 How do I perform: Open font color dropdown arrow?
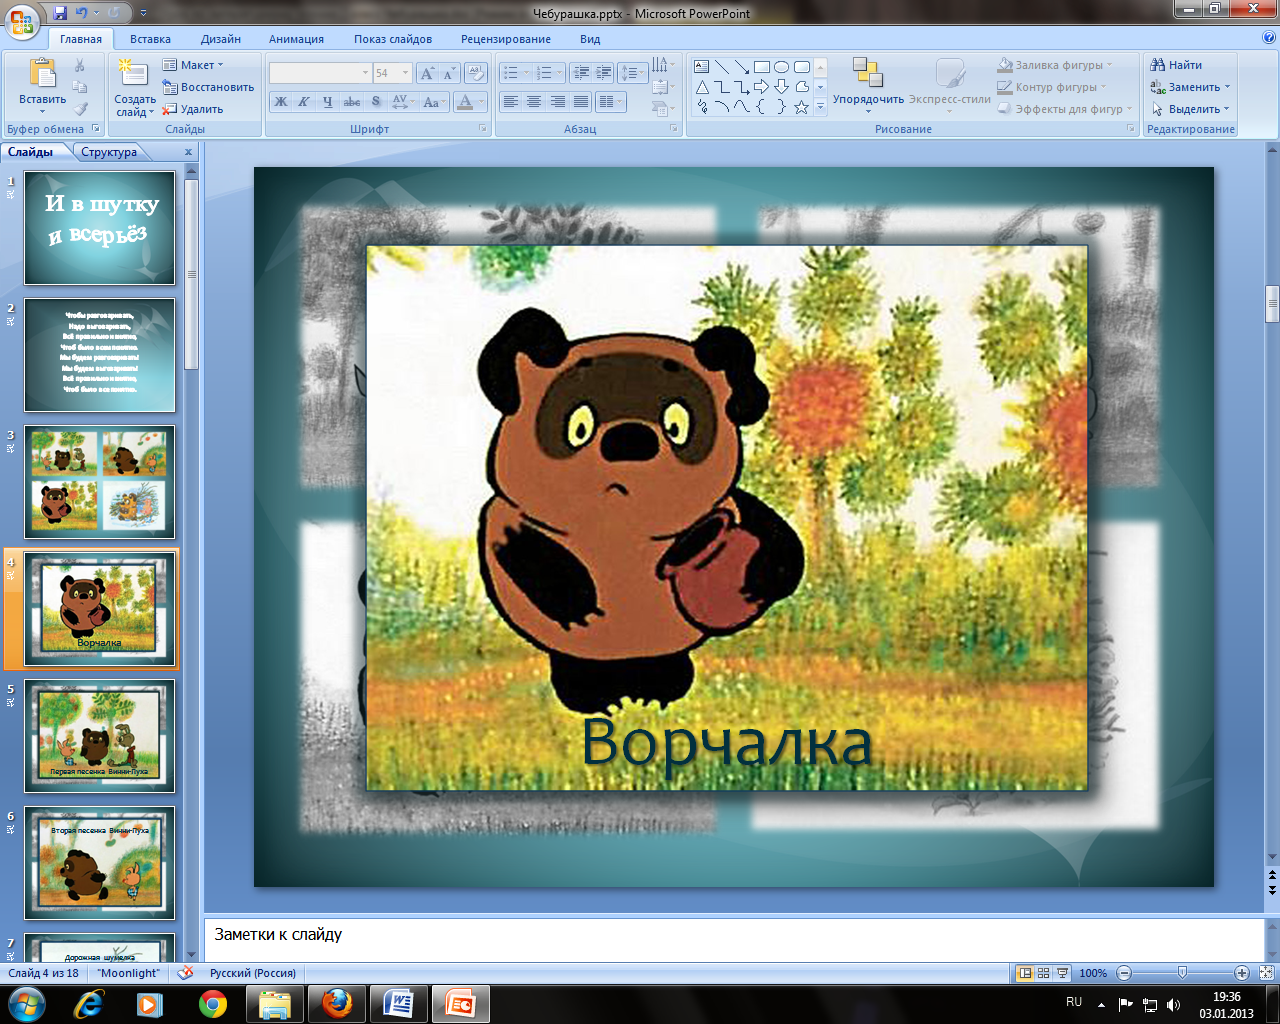pos(482,102)
